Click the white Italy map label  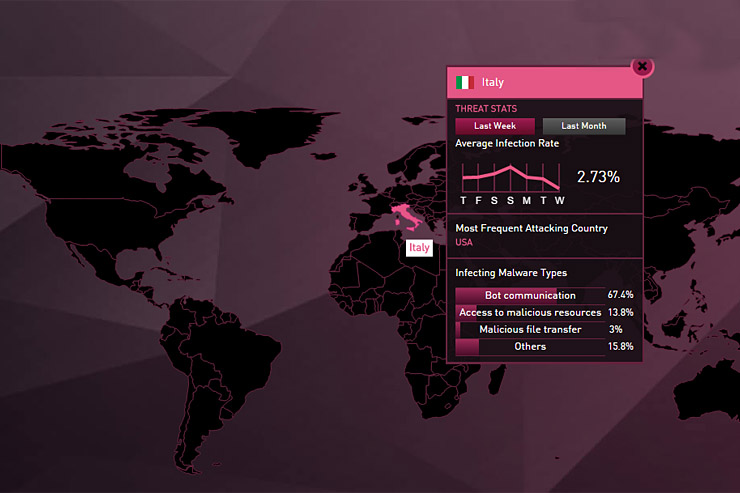click(419, 247)
